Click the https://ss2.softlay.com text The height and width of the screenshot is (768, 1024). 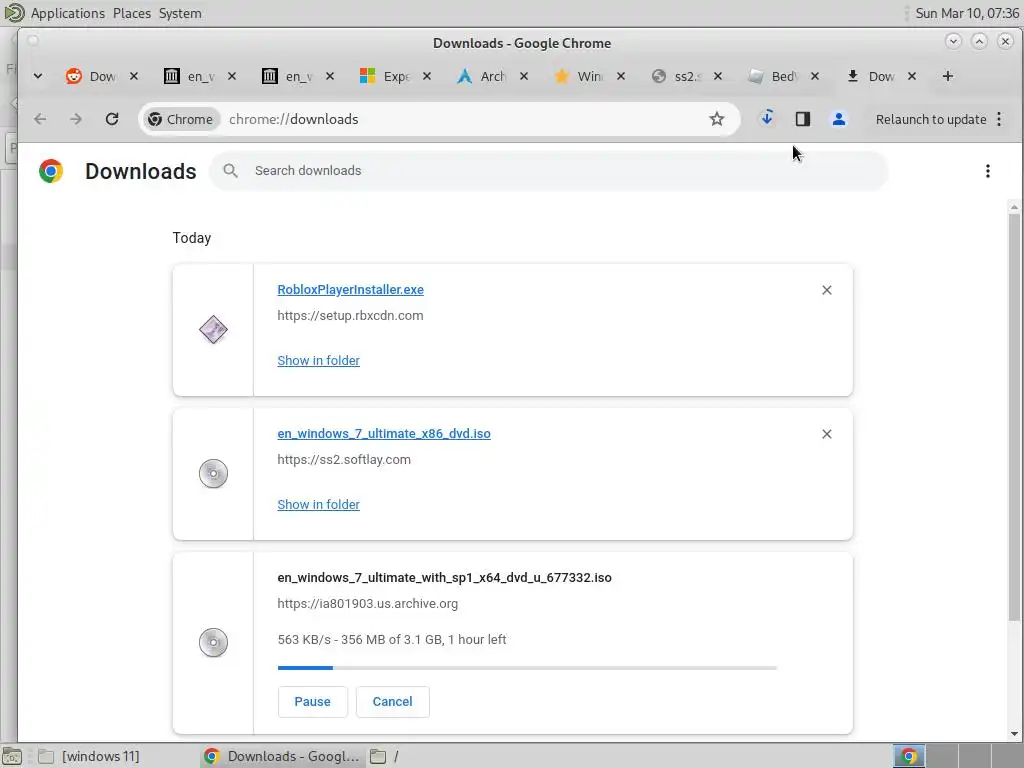[344, 460]
